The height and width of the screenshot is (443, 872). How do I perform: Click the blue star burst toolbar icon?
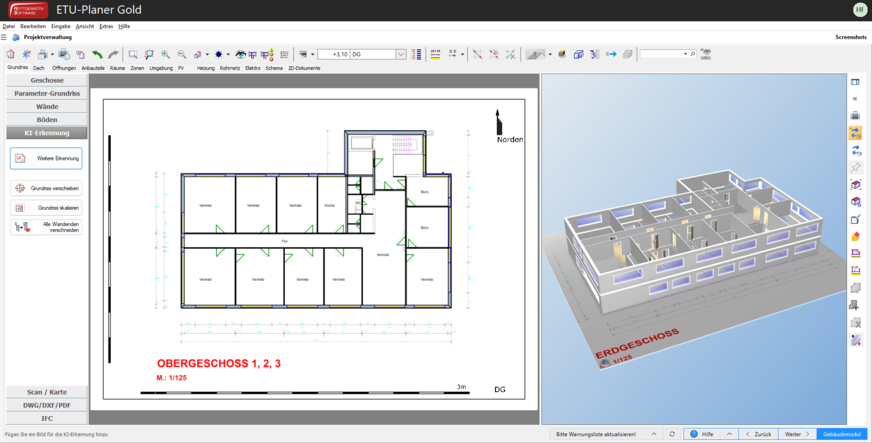26,54
